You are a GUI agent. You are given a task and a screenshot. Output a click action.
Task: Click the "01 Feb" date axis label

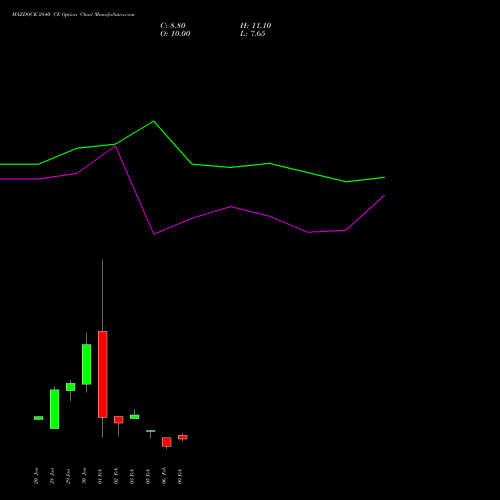tap(100, 476)
